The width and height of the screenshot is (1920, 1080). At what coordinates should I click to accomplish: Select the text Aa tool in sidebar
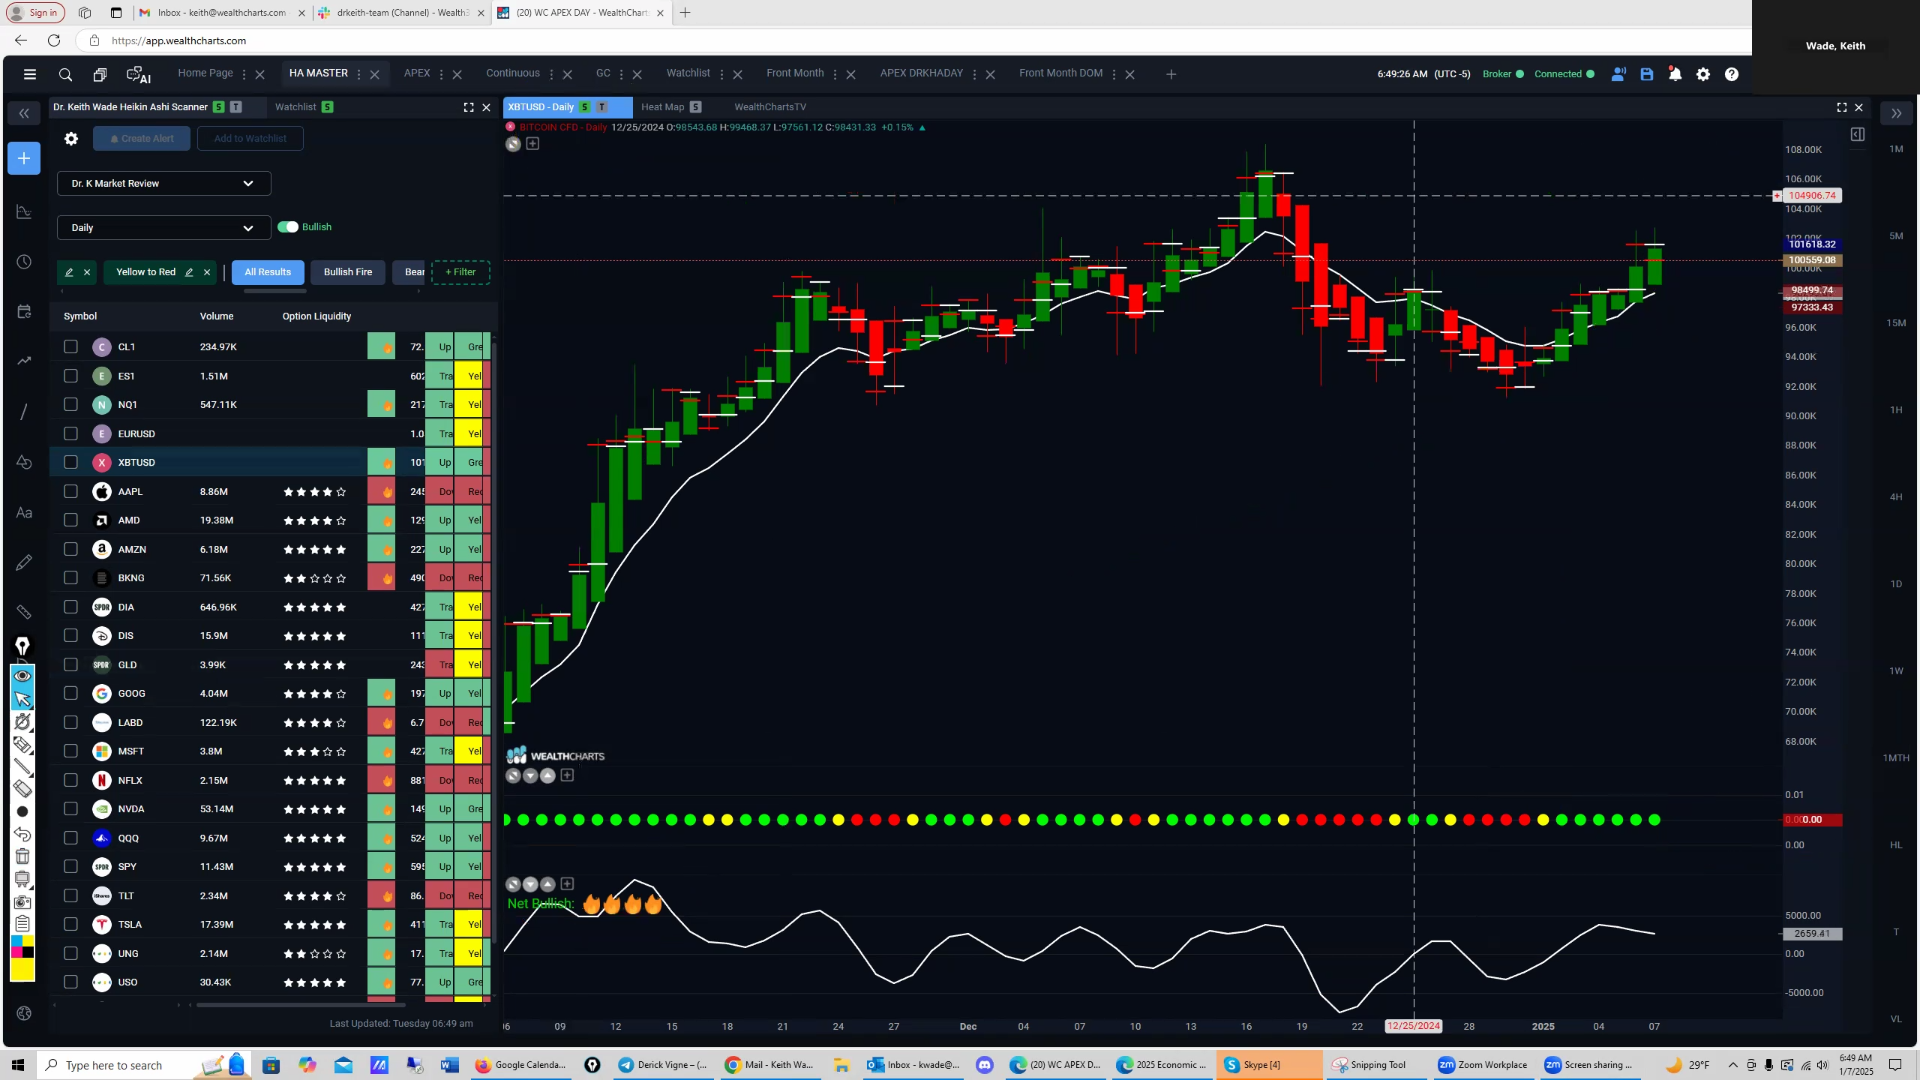(24, 513)
